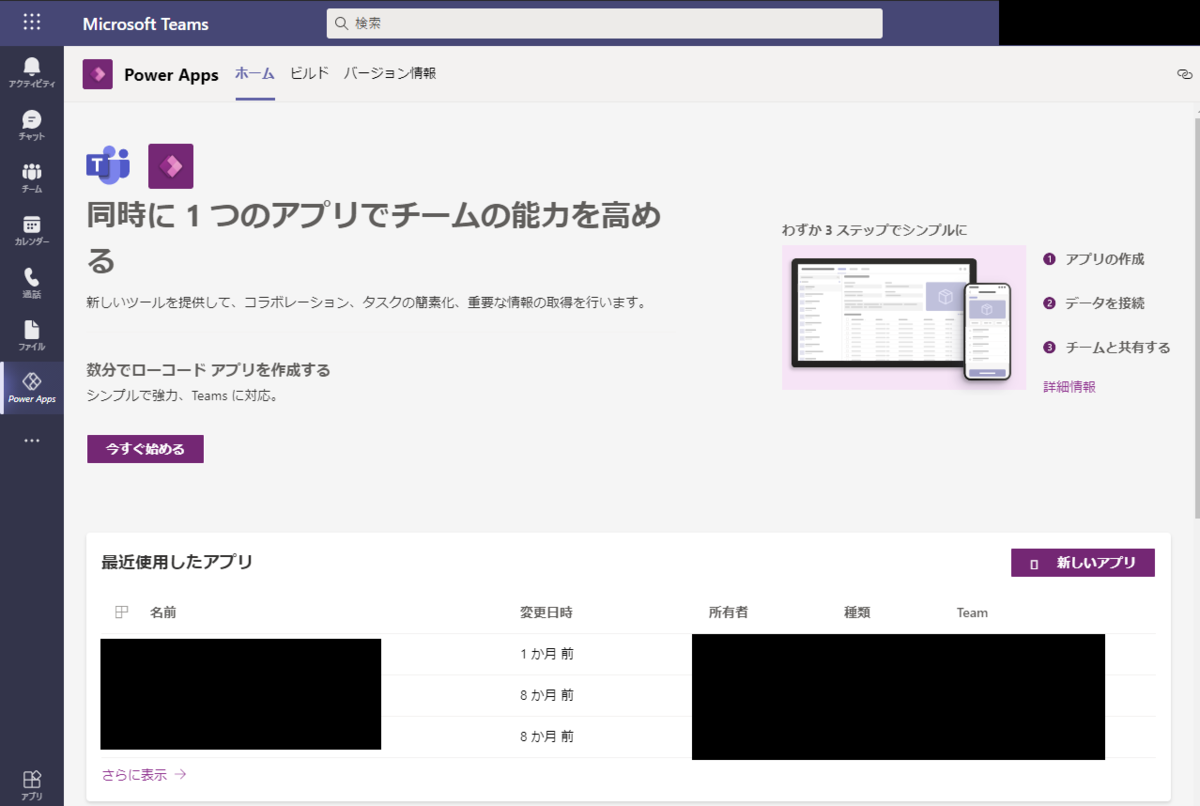The image size is (1200, 806).
Task: Click the 今すぐ始める button
Action: point(144,448)
